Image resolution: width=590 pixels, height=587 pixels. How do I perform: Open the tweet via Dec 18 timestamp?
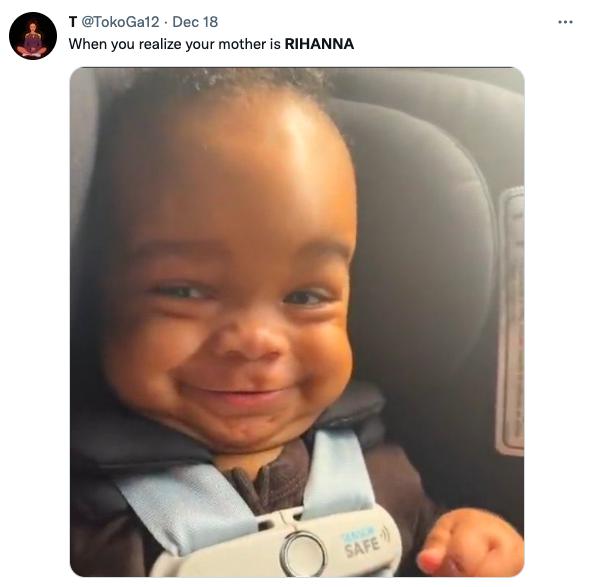tap(195, 22)
